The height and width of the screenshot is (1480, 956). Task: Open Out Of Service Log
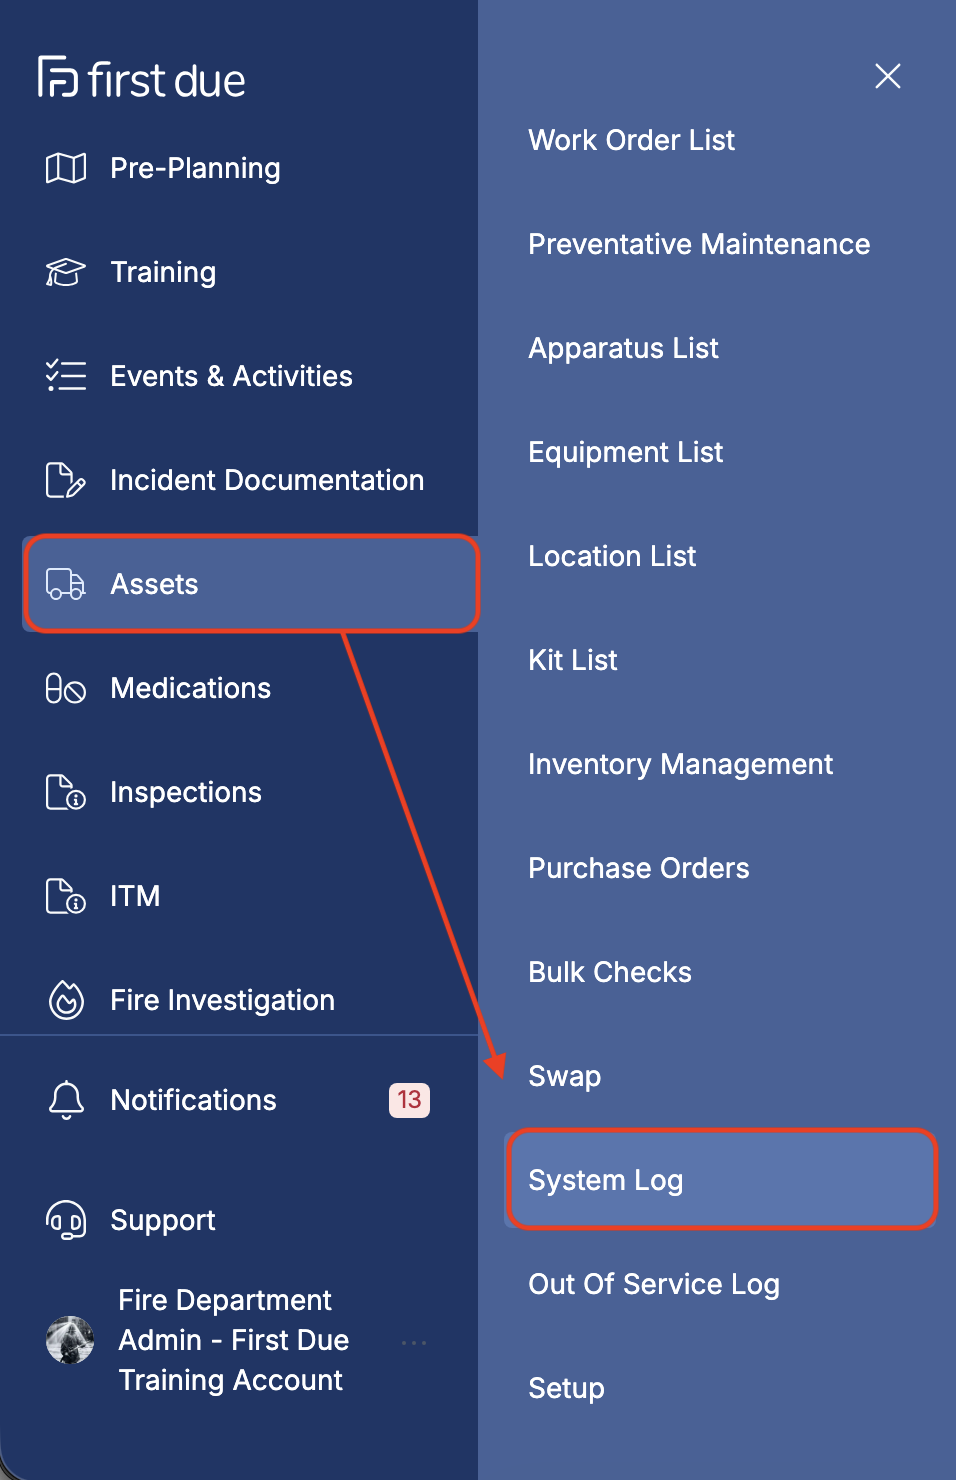tap(654, 1284)
